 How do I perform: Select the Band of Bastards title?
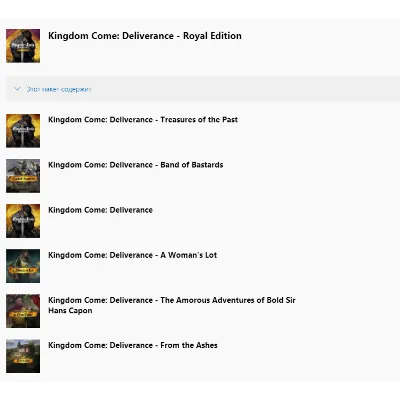click(x=135, y=165)
